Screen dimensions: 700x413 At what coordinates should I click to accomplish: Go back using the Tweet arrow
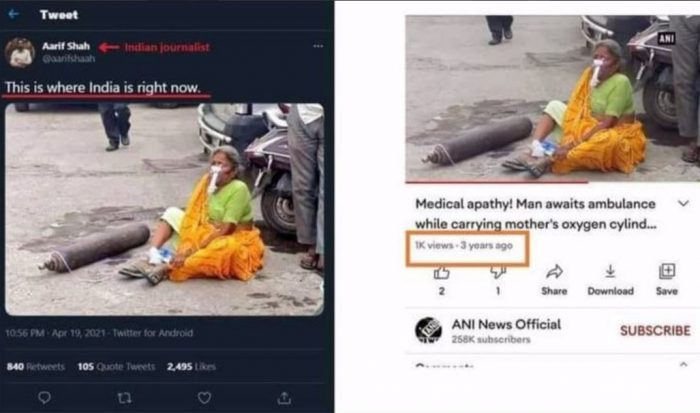(13, 14)
